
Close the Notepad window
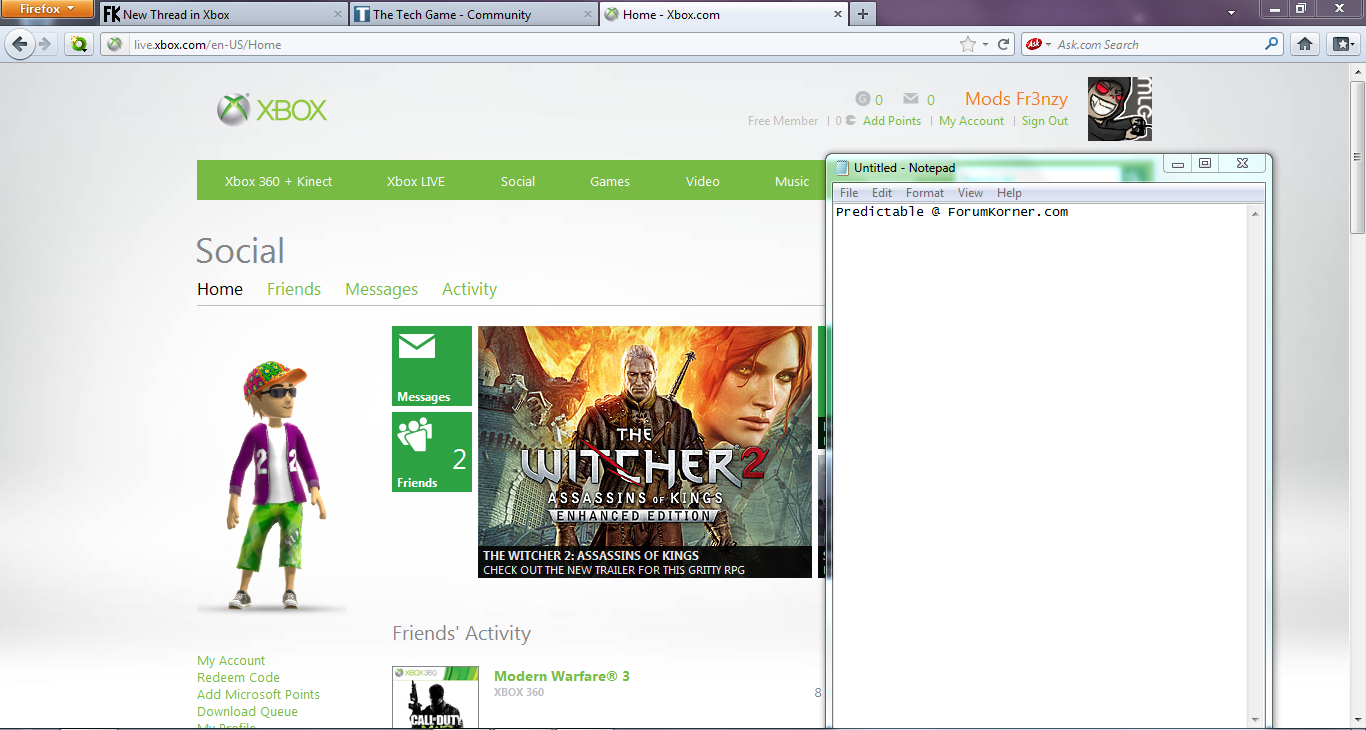coord(1242,164)
